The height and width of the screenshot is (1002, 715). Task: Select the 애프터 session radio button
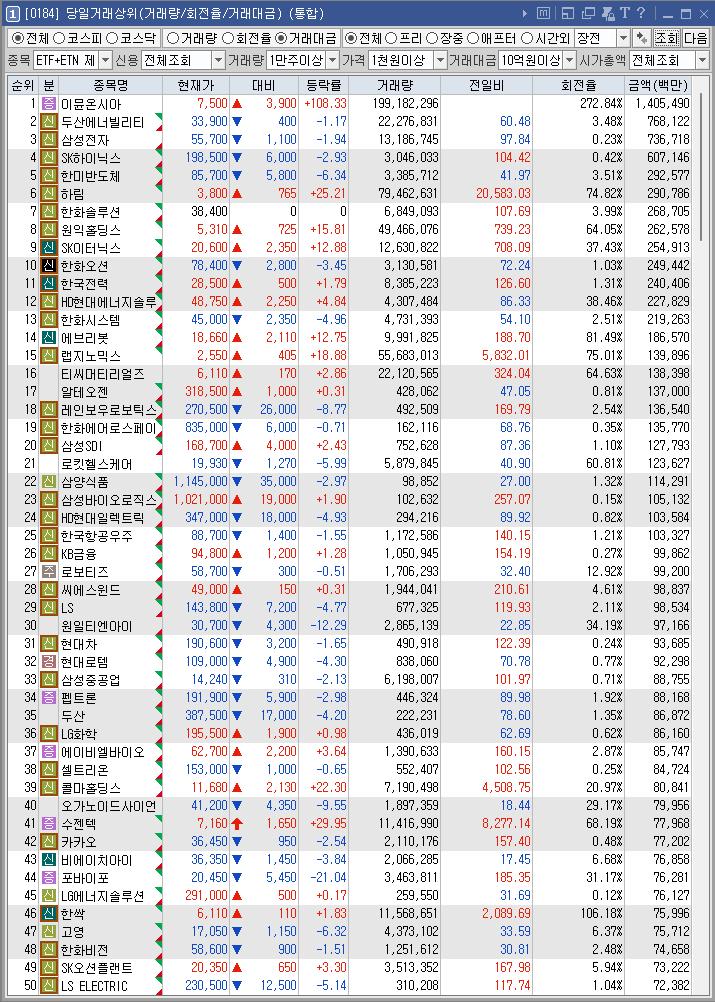point(473,38)
